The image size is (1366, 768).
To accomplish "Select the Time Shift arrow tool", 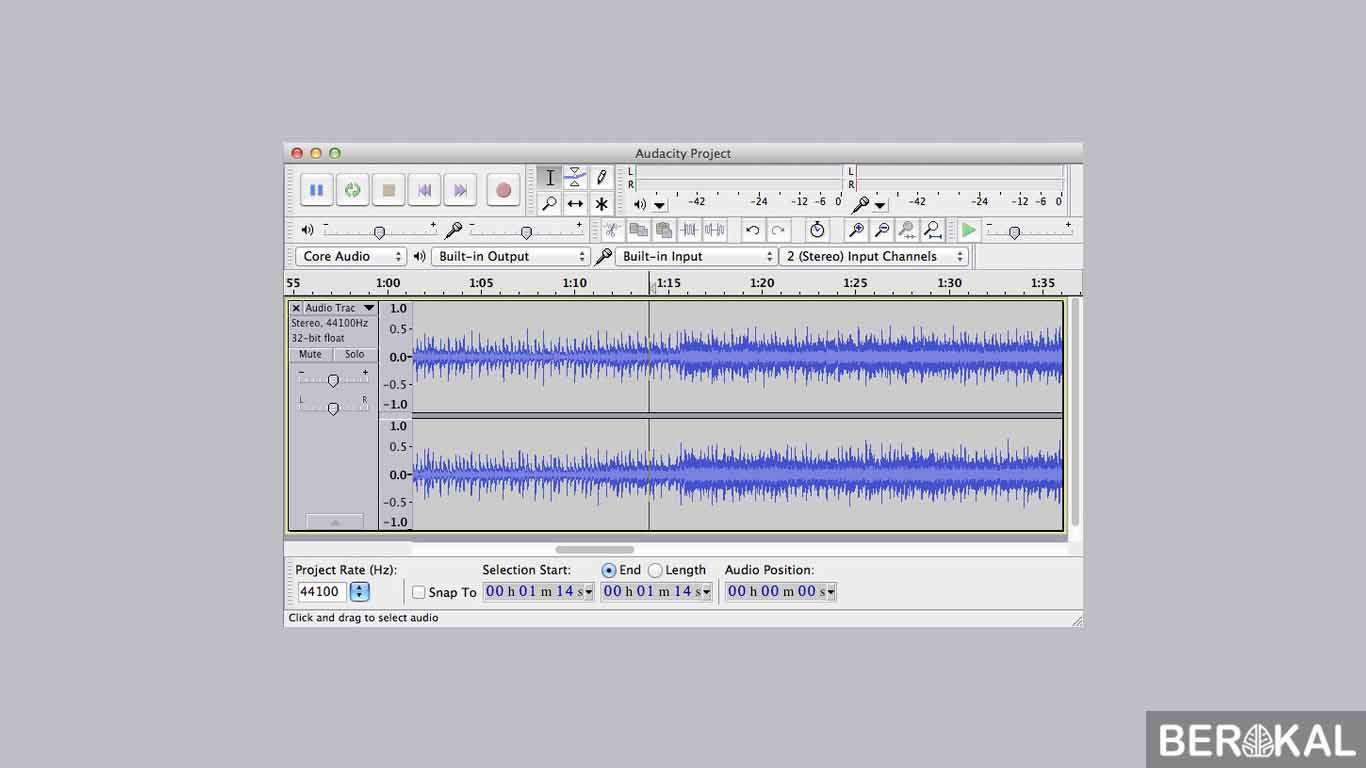I will pyautogui.click(x=575, y=204).
